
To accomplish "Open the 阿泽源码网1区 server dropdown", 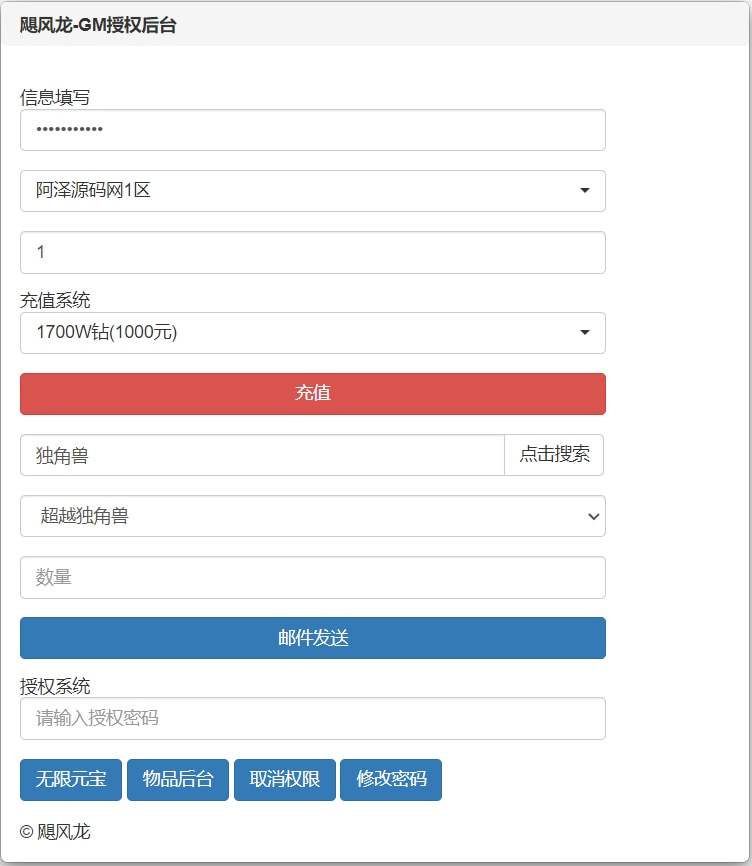I will (312, 191).
